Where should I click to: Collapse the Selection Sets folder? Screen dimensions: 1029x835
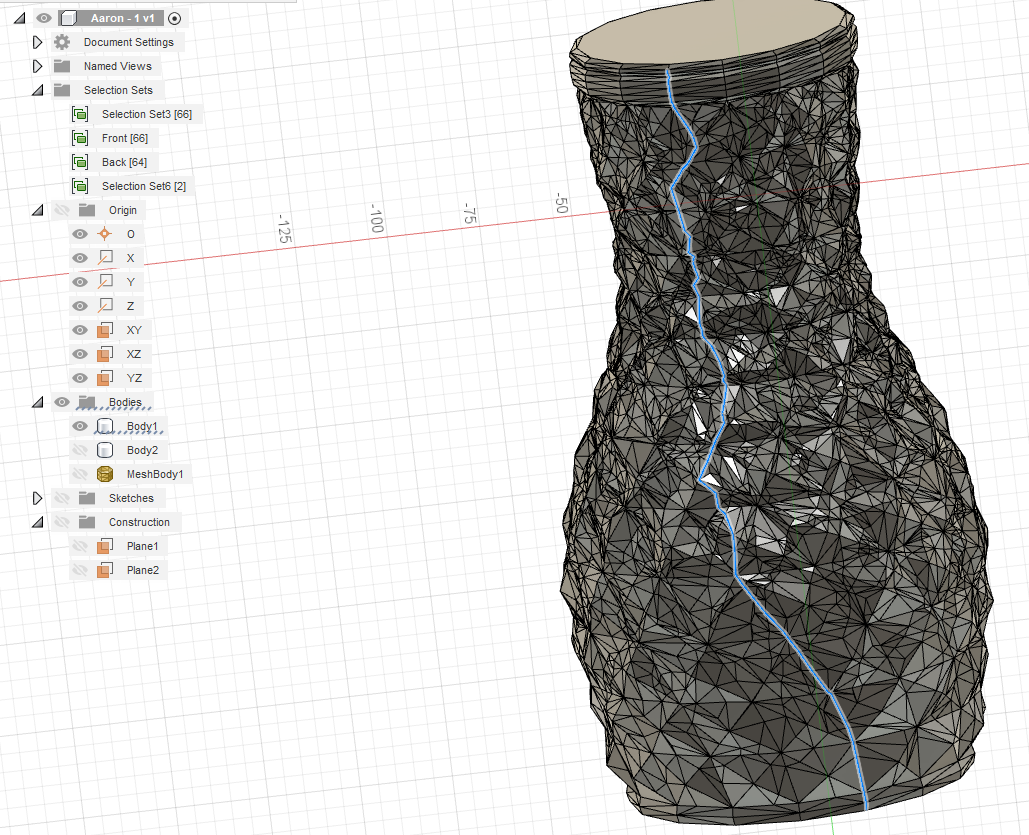[x=38, y=90]
